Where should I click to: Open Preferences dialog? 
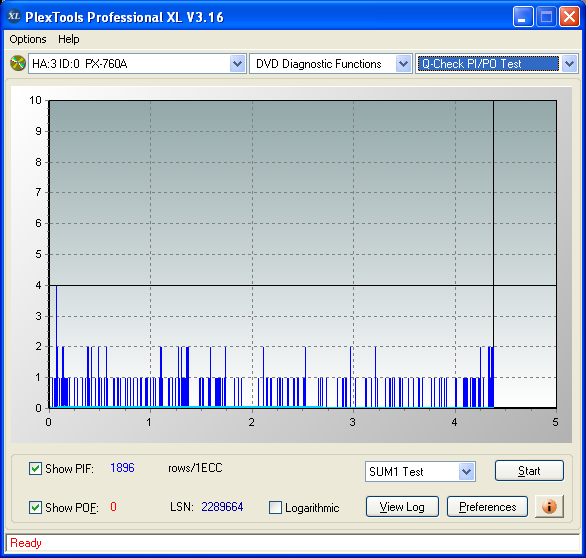tap(487, 507)
